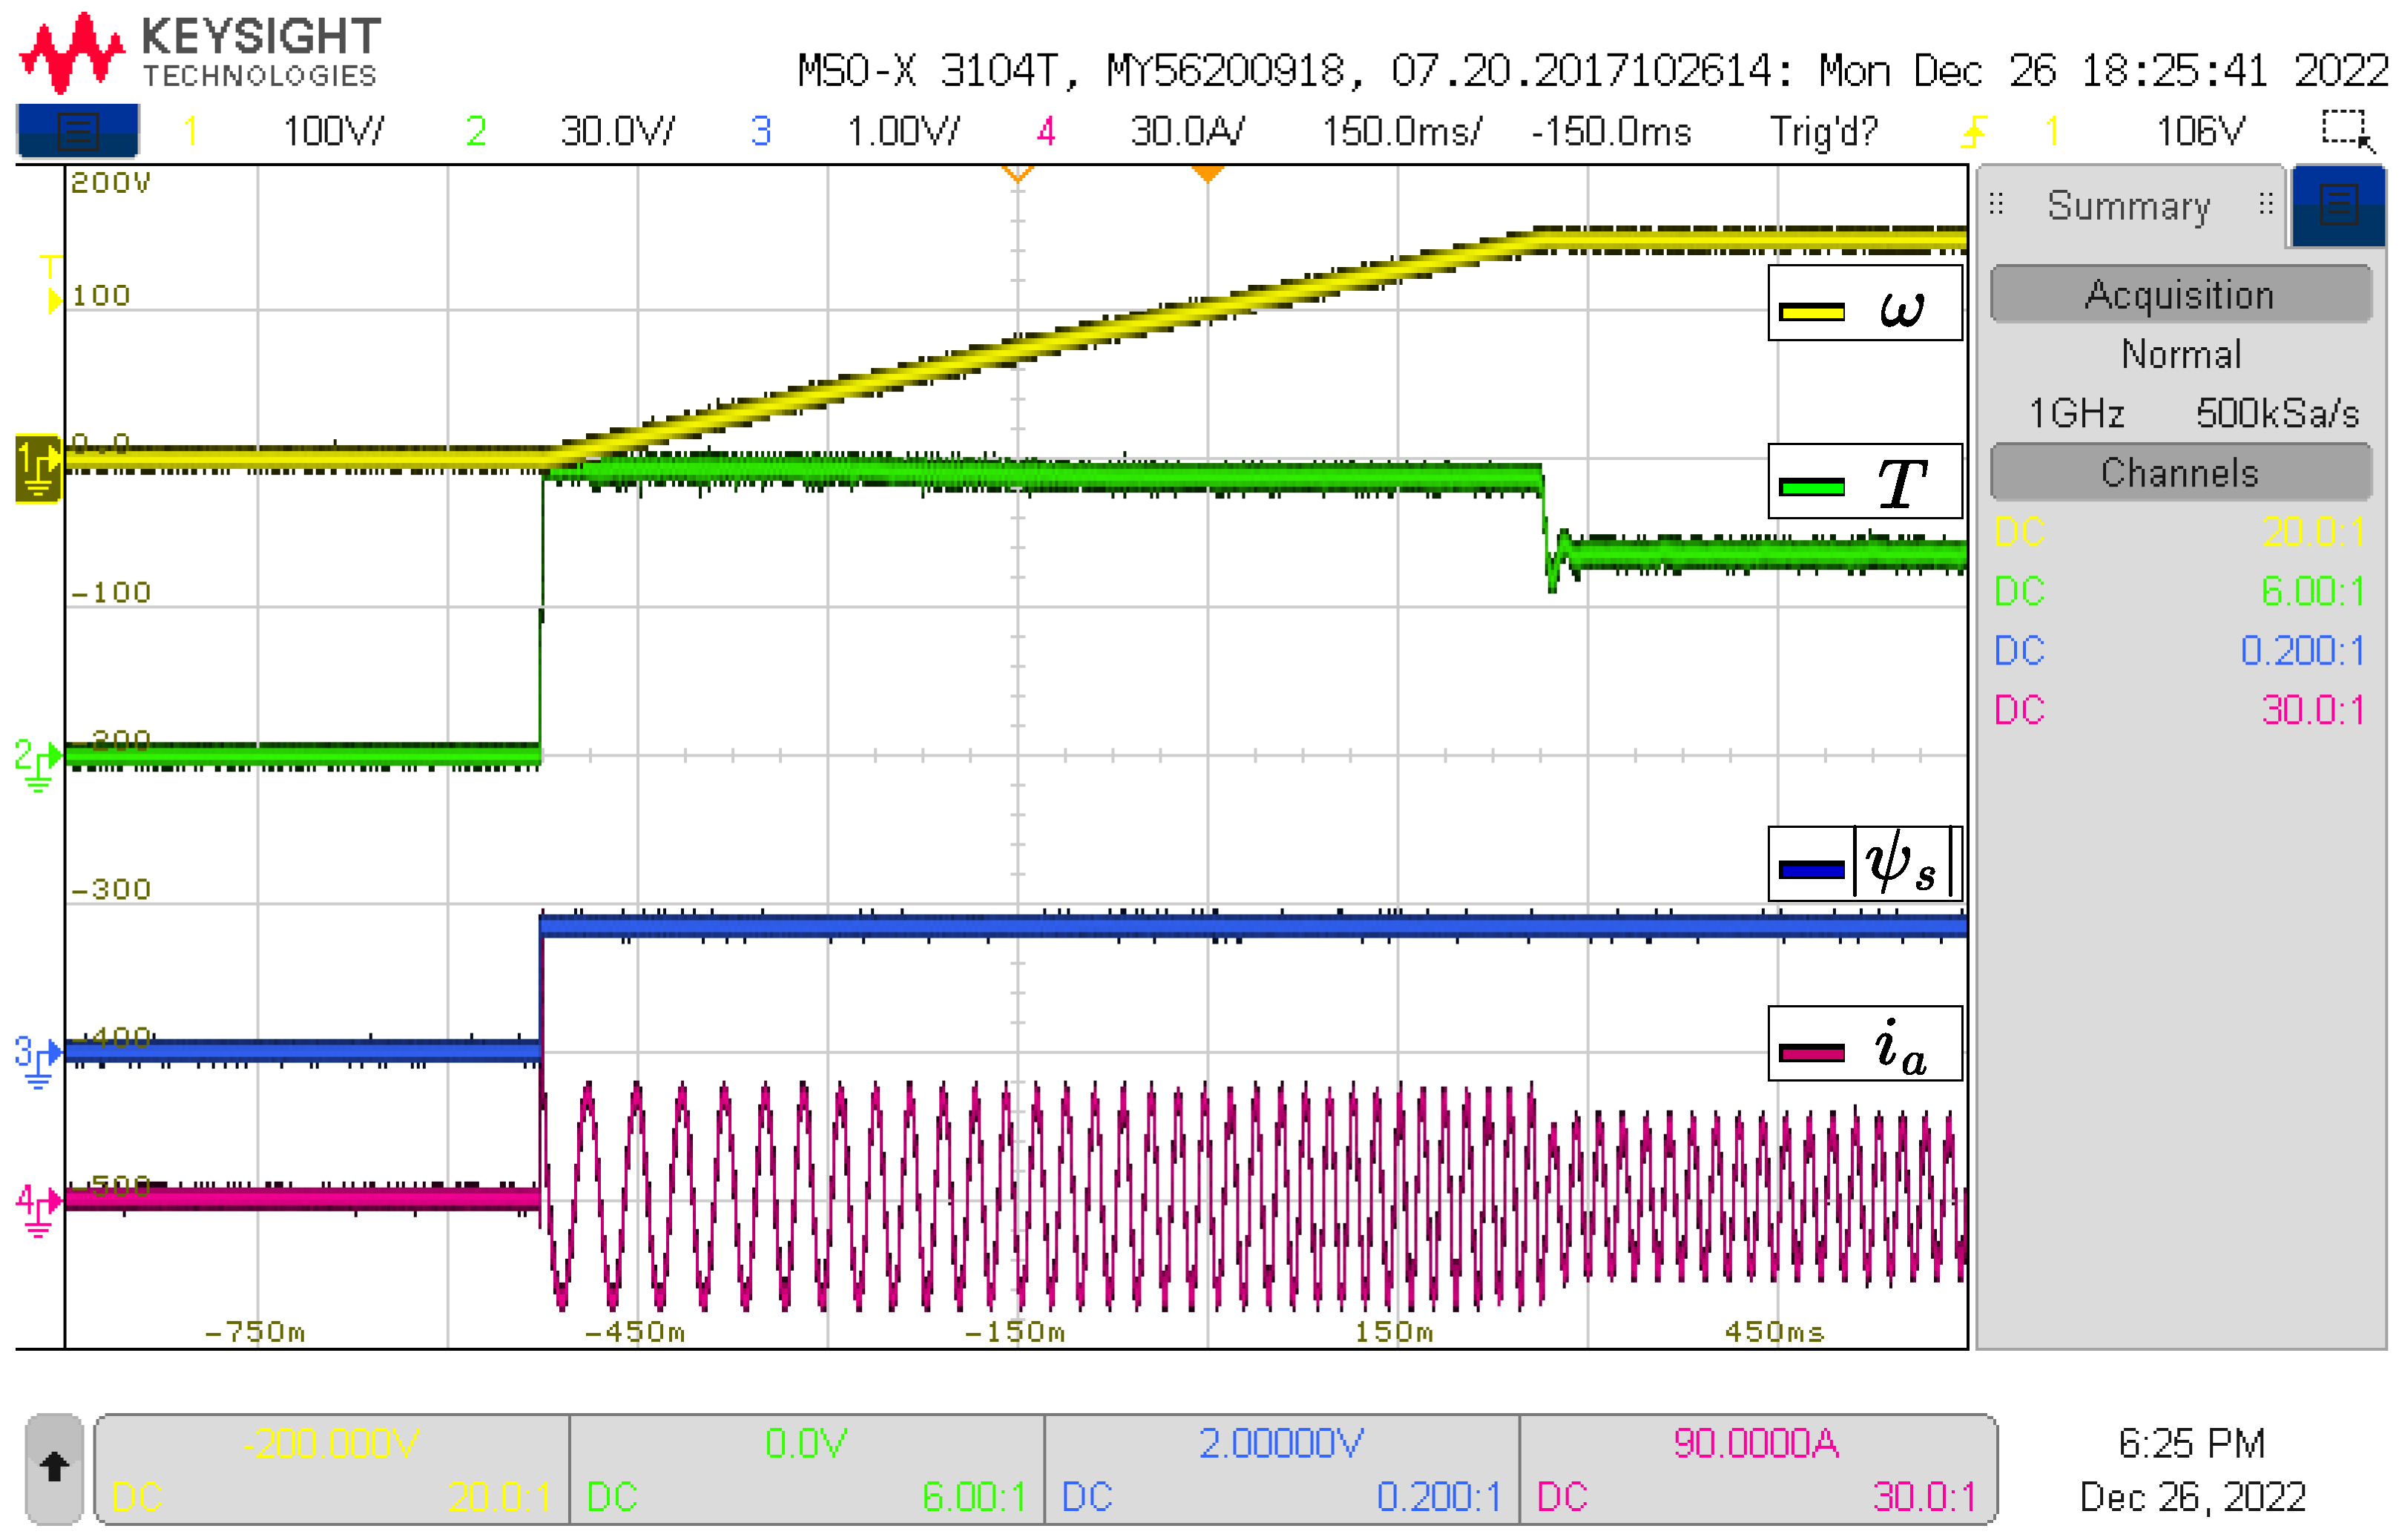Select yellow channel 1 number label
The width and height of the screenshot is (2402, 1540).
[x=190, y=131]
